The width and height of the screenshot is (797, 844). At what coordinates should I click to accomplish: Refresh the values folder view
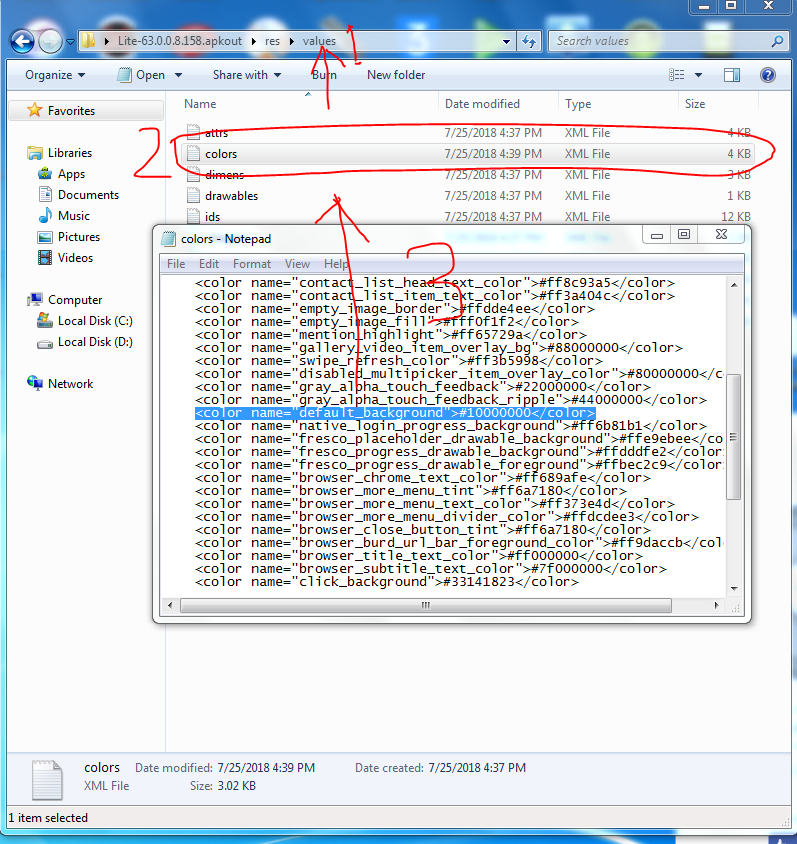[x=529, y=41]
